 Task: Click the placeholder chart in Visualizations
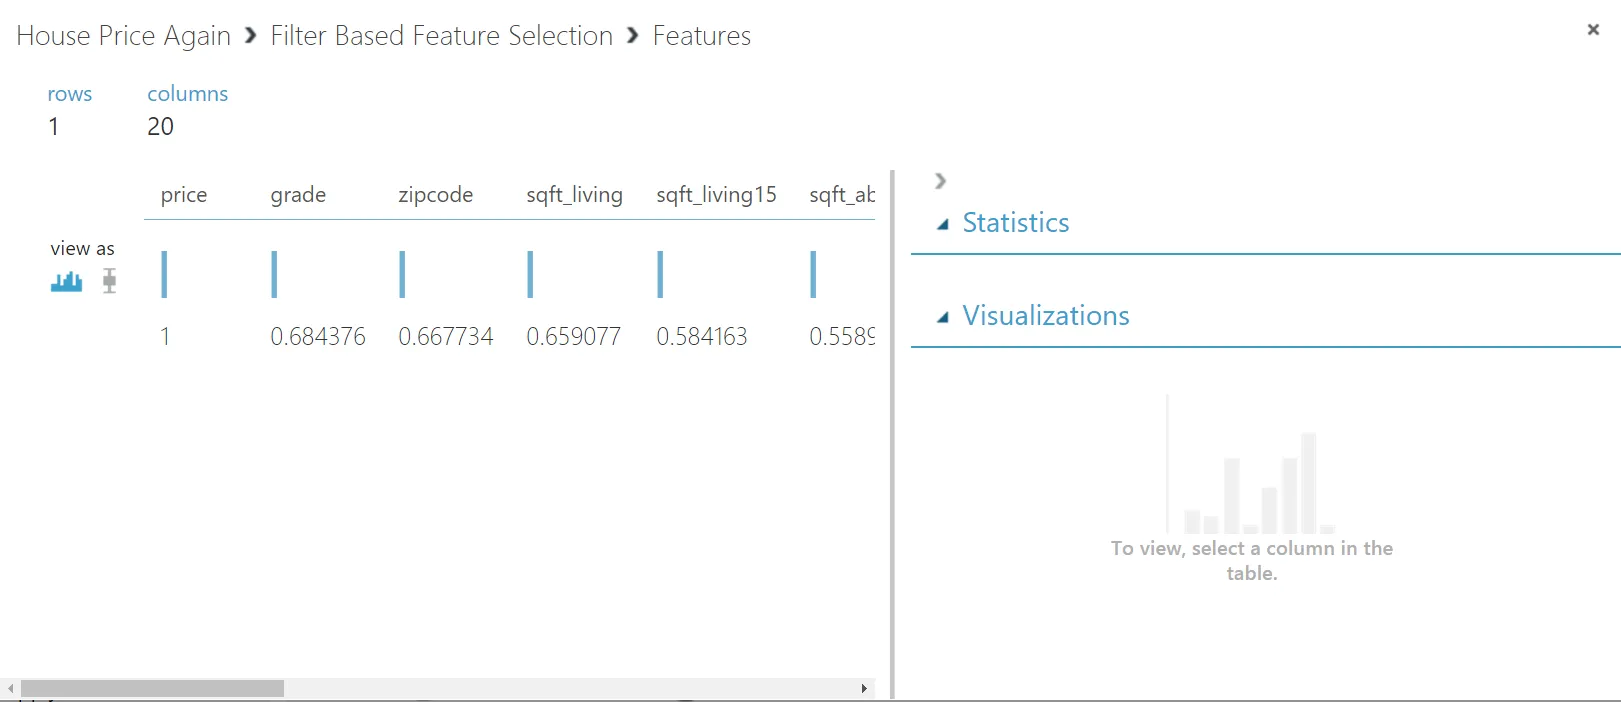tap(1251, 464)
